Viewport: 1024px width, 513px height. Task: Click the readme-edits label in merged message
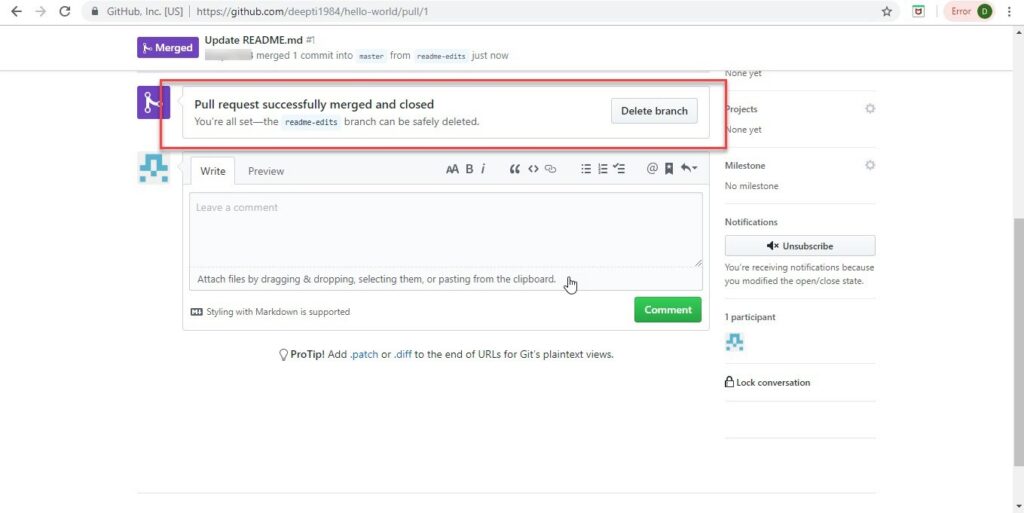[x=311, y=122]
